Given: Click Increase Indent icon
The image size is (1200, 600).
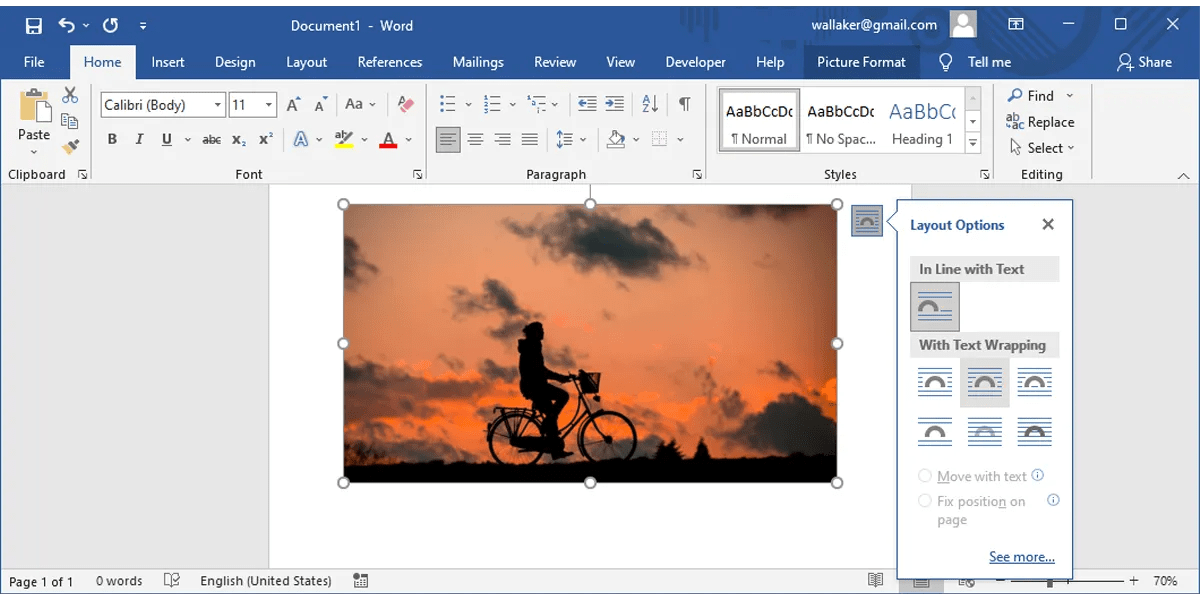Looking at the screenshot, I should (x=614, y=104).
